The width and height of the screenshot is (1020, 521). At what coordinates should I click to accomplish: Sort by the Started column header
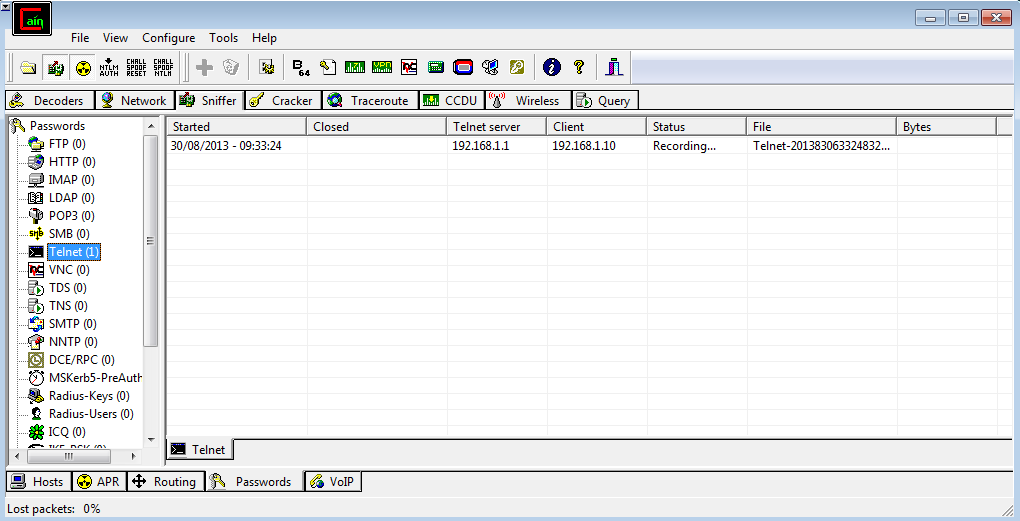237,126
